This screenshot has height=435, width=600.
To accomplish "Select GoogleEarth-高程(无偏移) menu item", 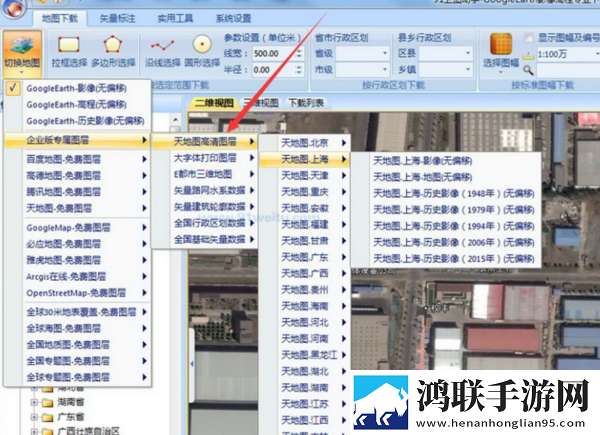I will (x=78, y=104).
